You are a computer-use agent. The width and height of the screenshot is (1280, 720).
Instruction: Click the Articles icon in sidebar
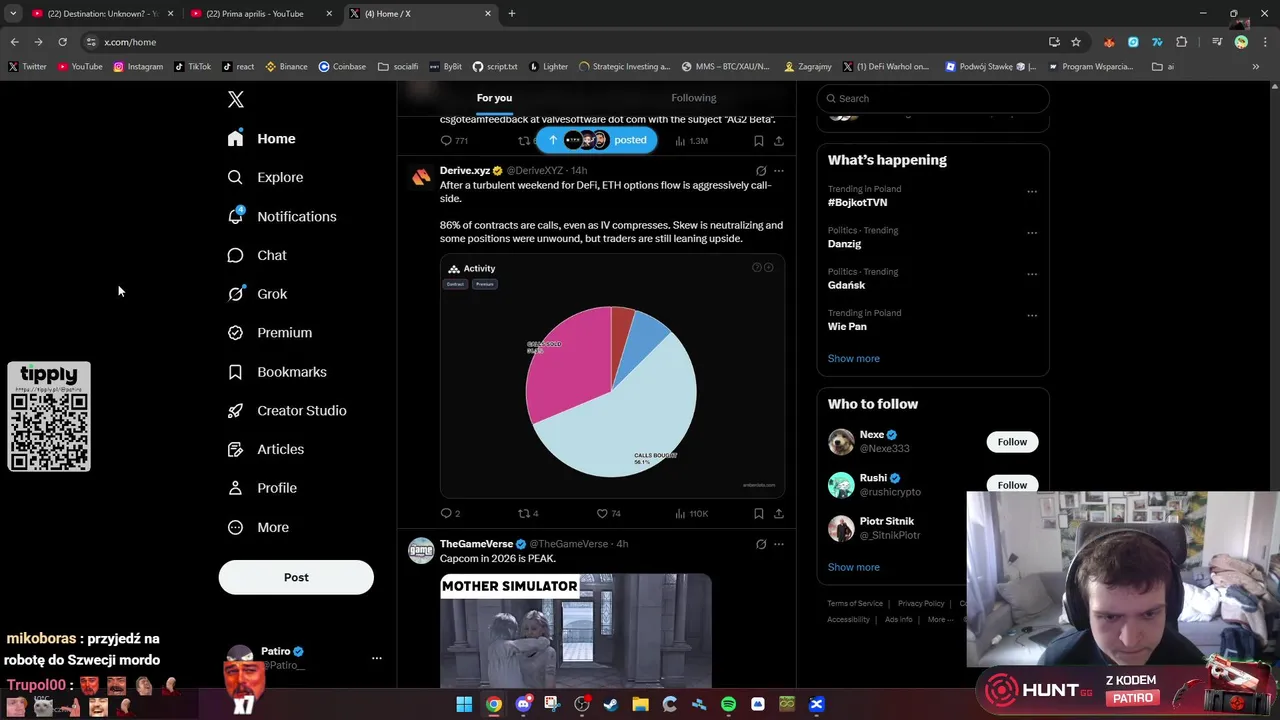[x=235, y=450]
